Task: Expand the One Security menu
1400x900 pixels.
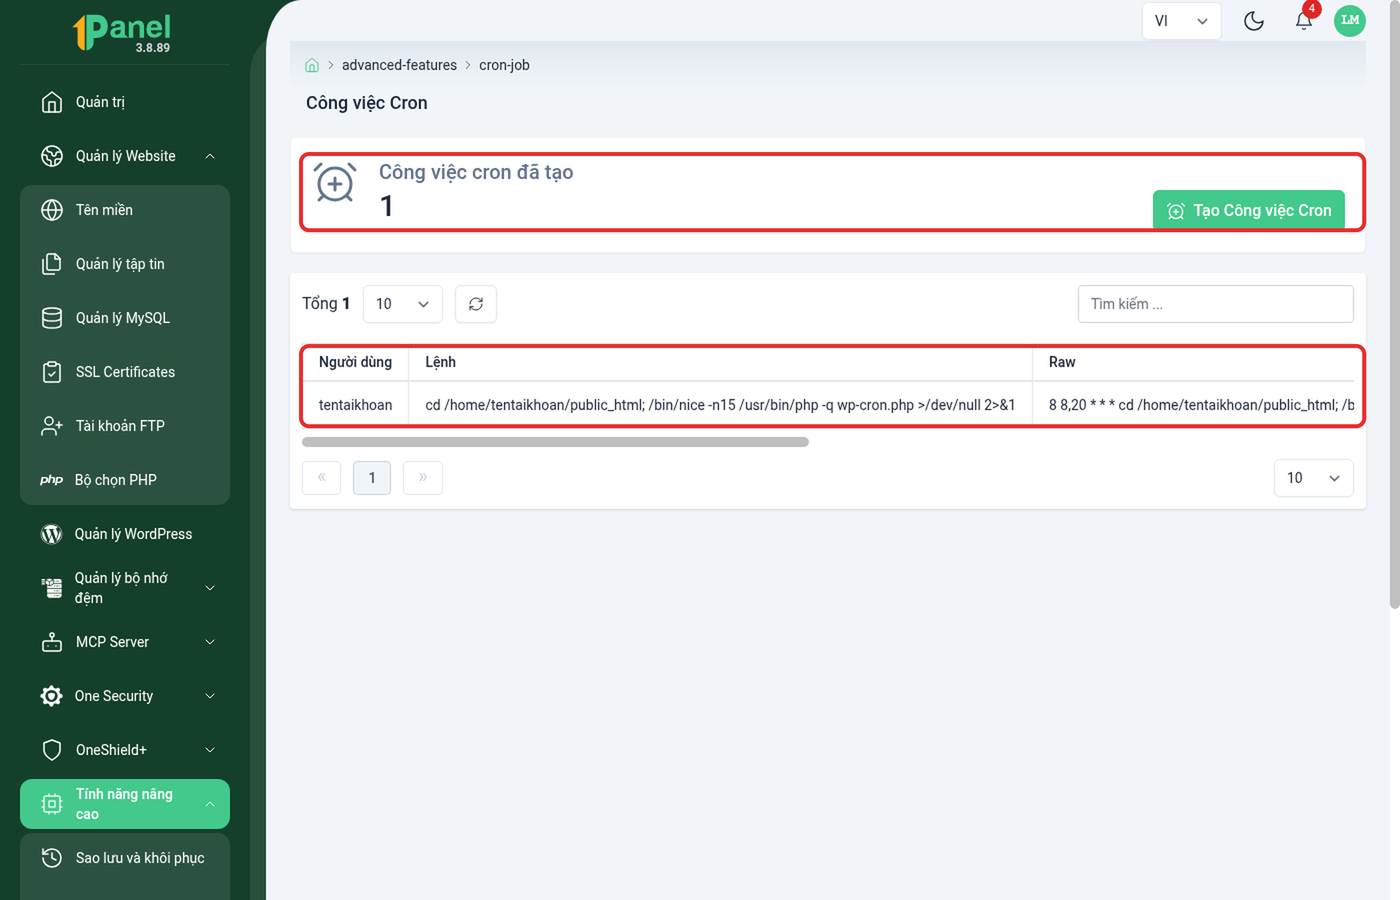Action: pos(210,696)
